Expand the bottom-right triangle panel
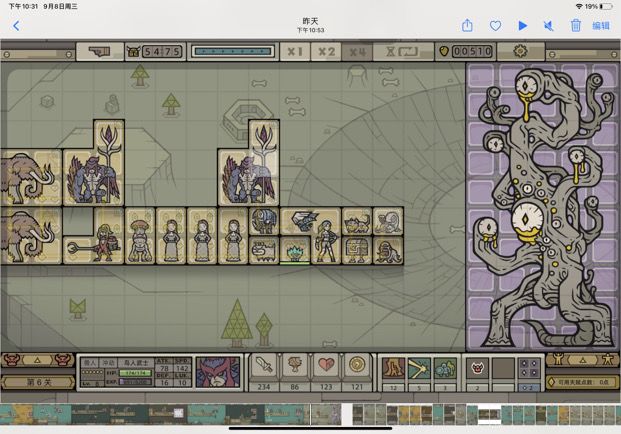Image resolution: width=621 pixels, height=434 pixels. [583, 359]
